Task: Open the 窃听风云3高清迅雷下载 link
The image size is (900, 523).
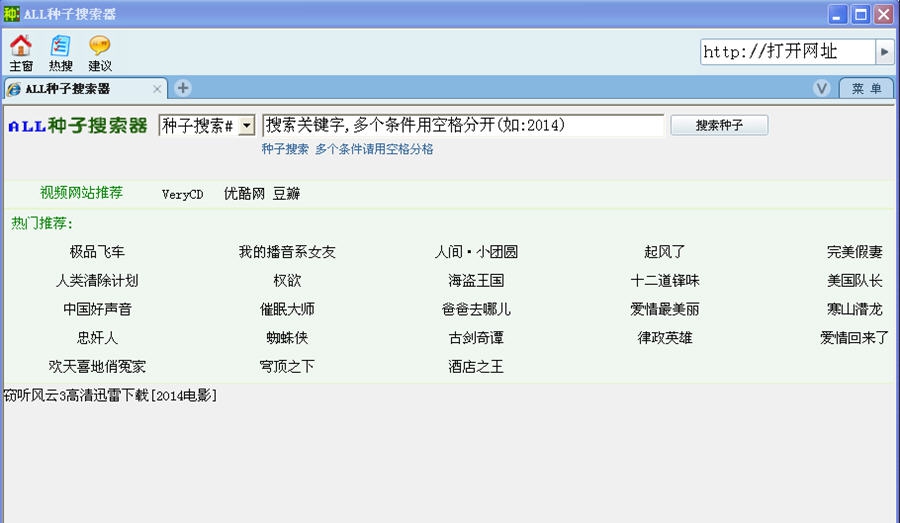Action: click(110, 396)
